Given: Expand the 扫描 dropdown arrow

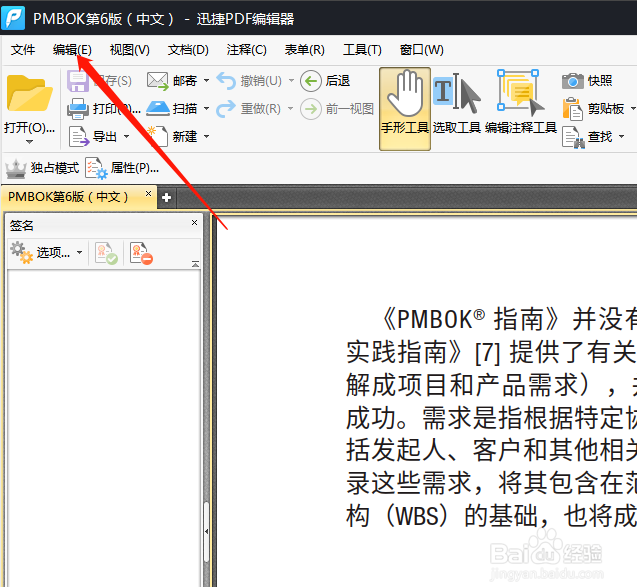Looking at the screenshot, I should (206, 108).
